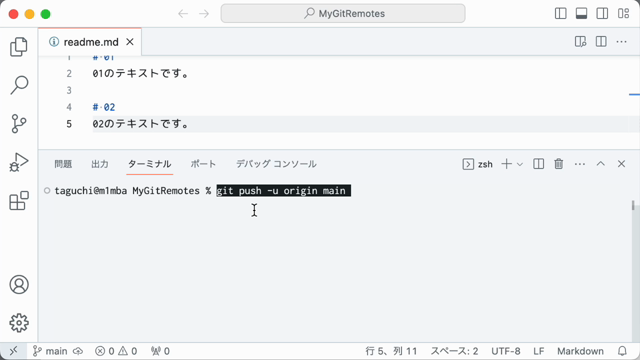Open the new terminal launch profile dropdown
The height and width of the screenshot is (360, 640).
pyautogui.click(x=520, y=164)
